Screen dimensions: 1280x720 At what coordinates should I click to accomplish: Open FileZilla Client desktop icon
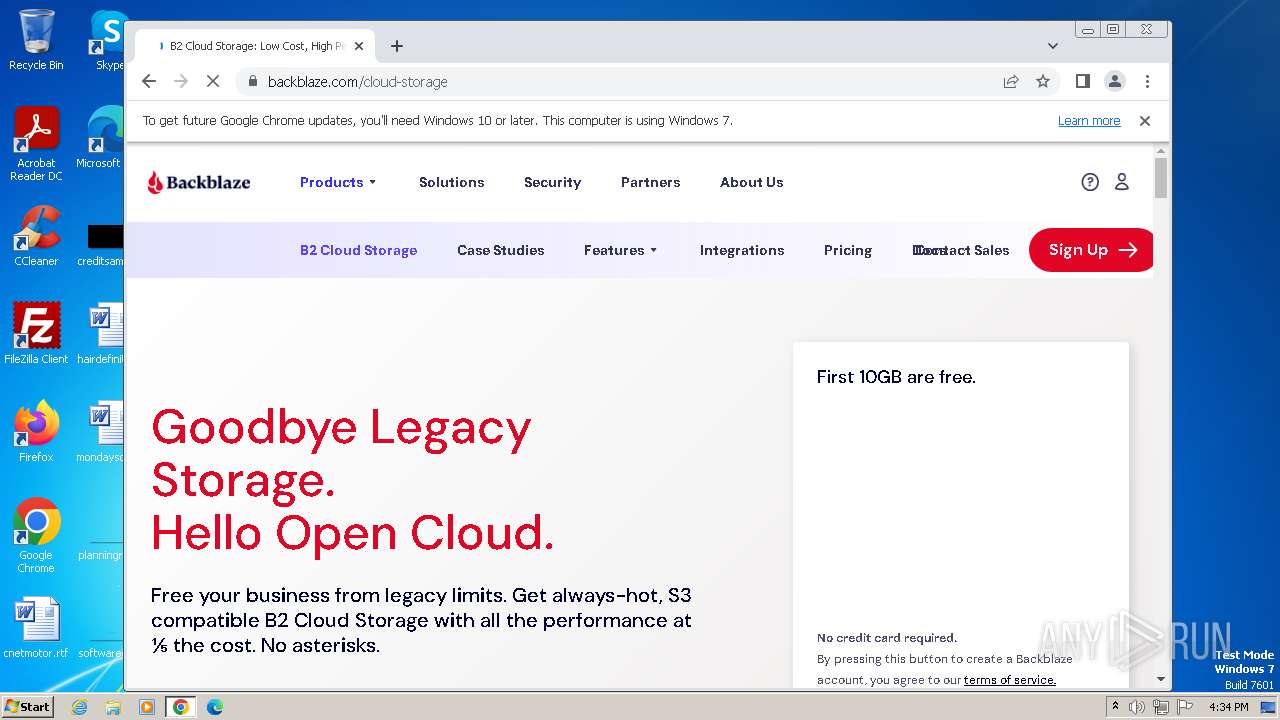[x=36, y=333]
